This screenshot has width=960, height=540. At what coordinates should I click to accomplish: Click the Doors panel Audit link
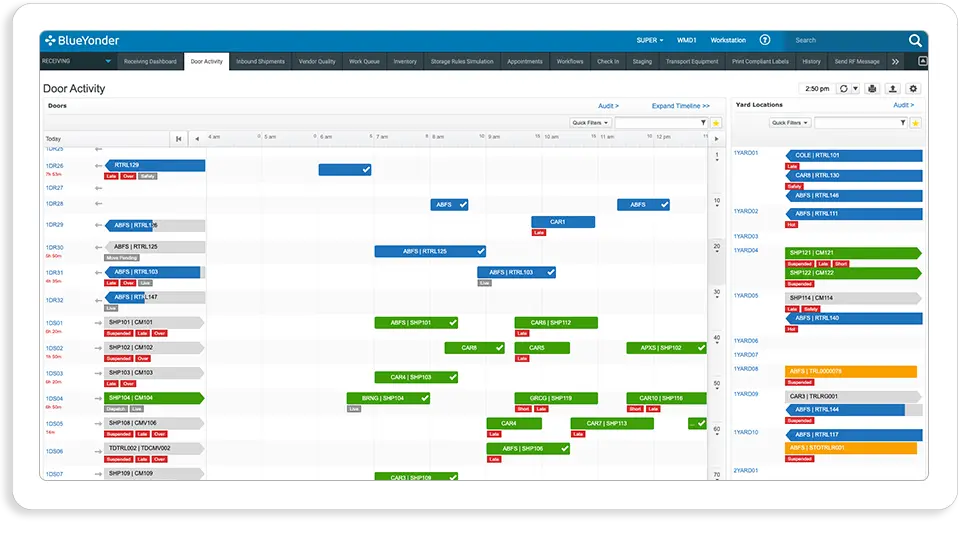(608, 106)
